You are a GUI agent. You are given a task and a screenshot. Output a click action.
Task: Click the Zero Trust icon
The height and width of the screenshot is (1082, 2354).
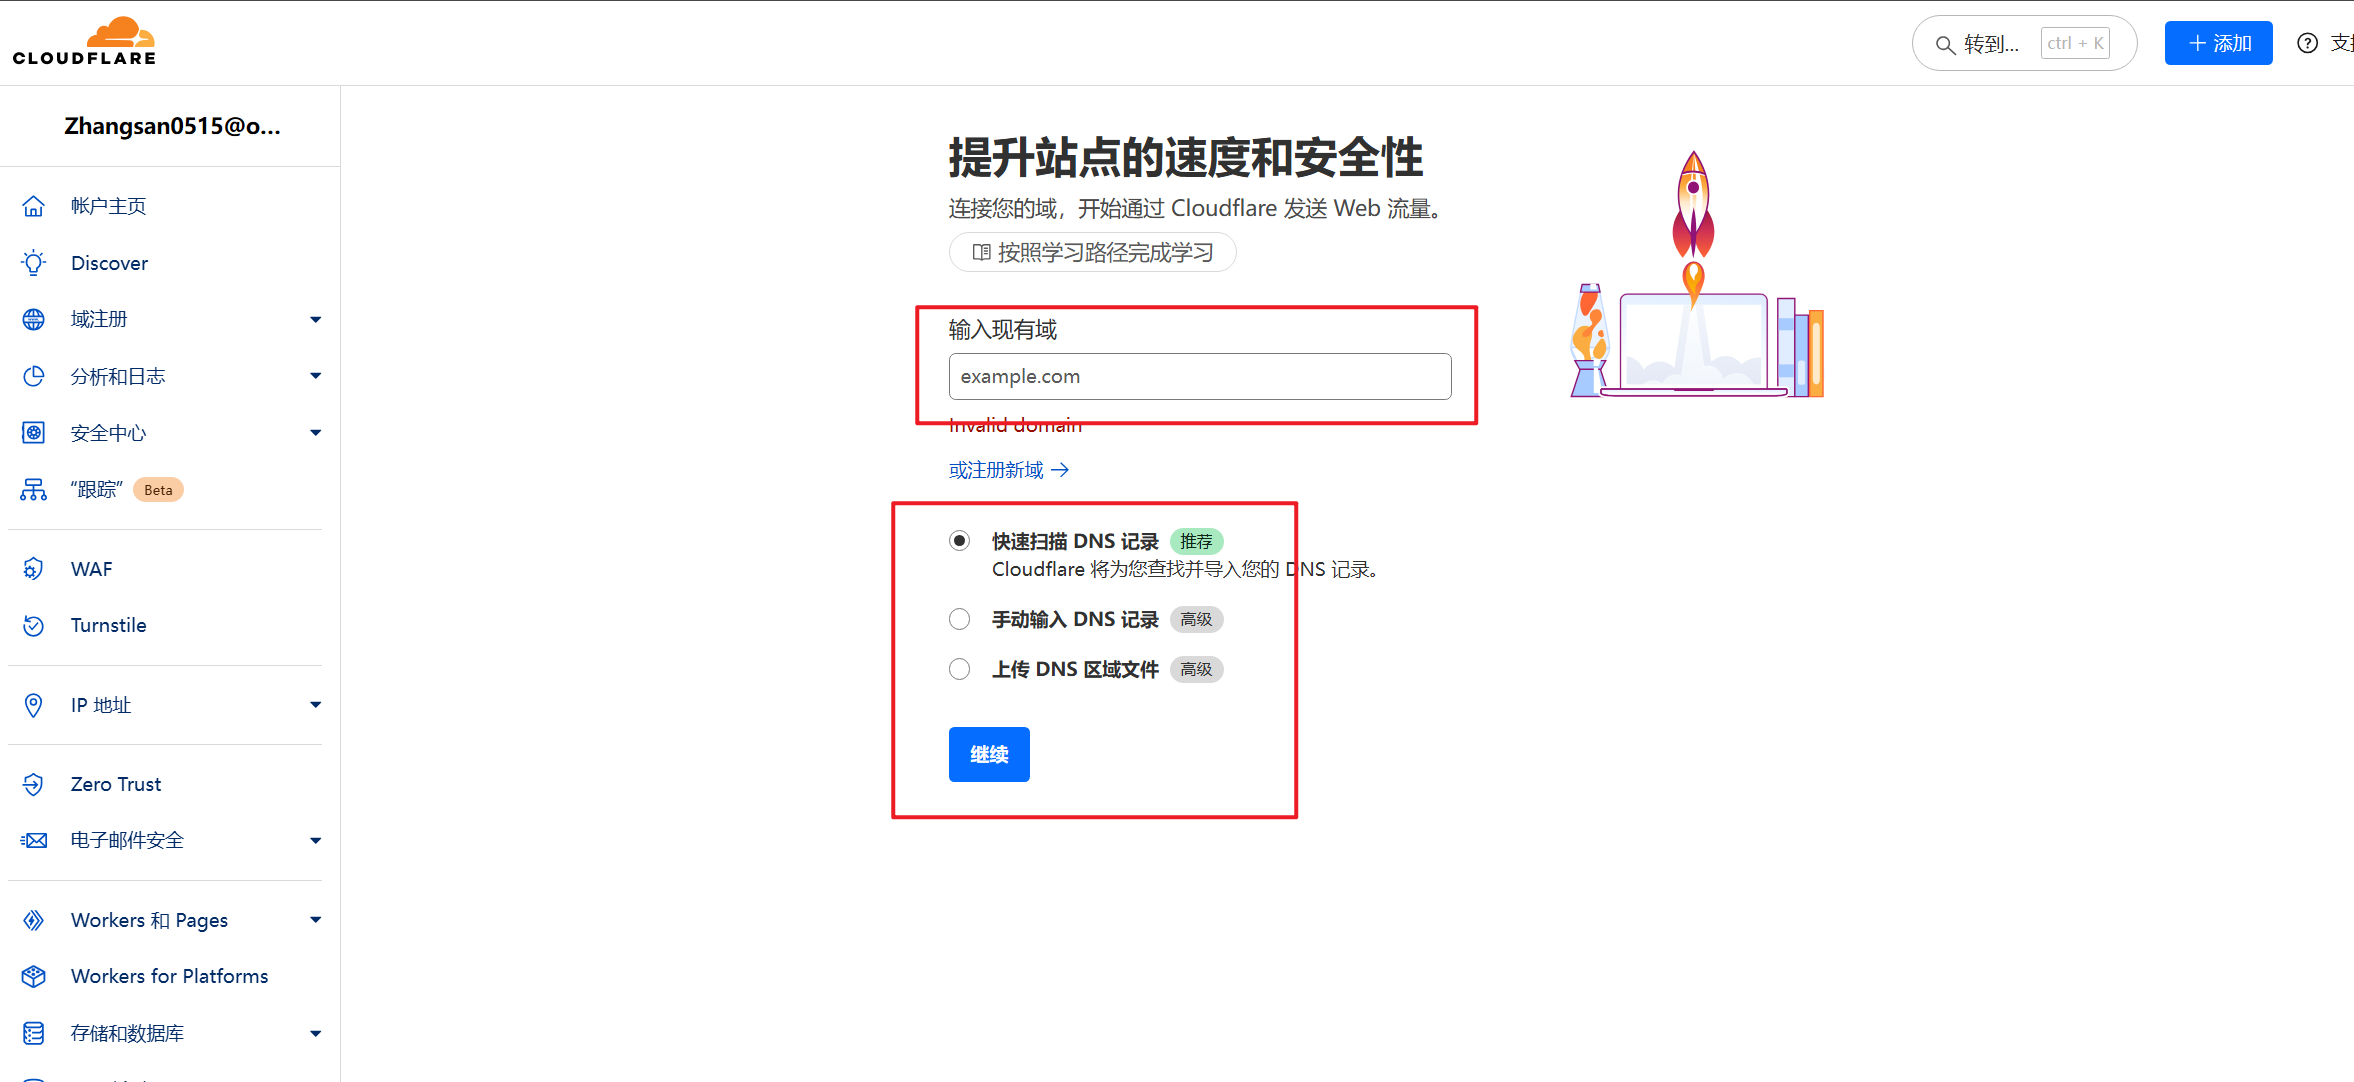[x=34, y=784]
